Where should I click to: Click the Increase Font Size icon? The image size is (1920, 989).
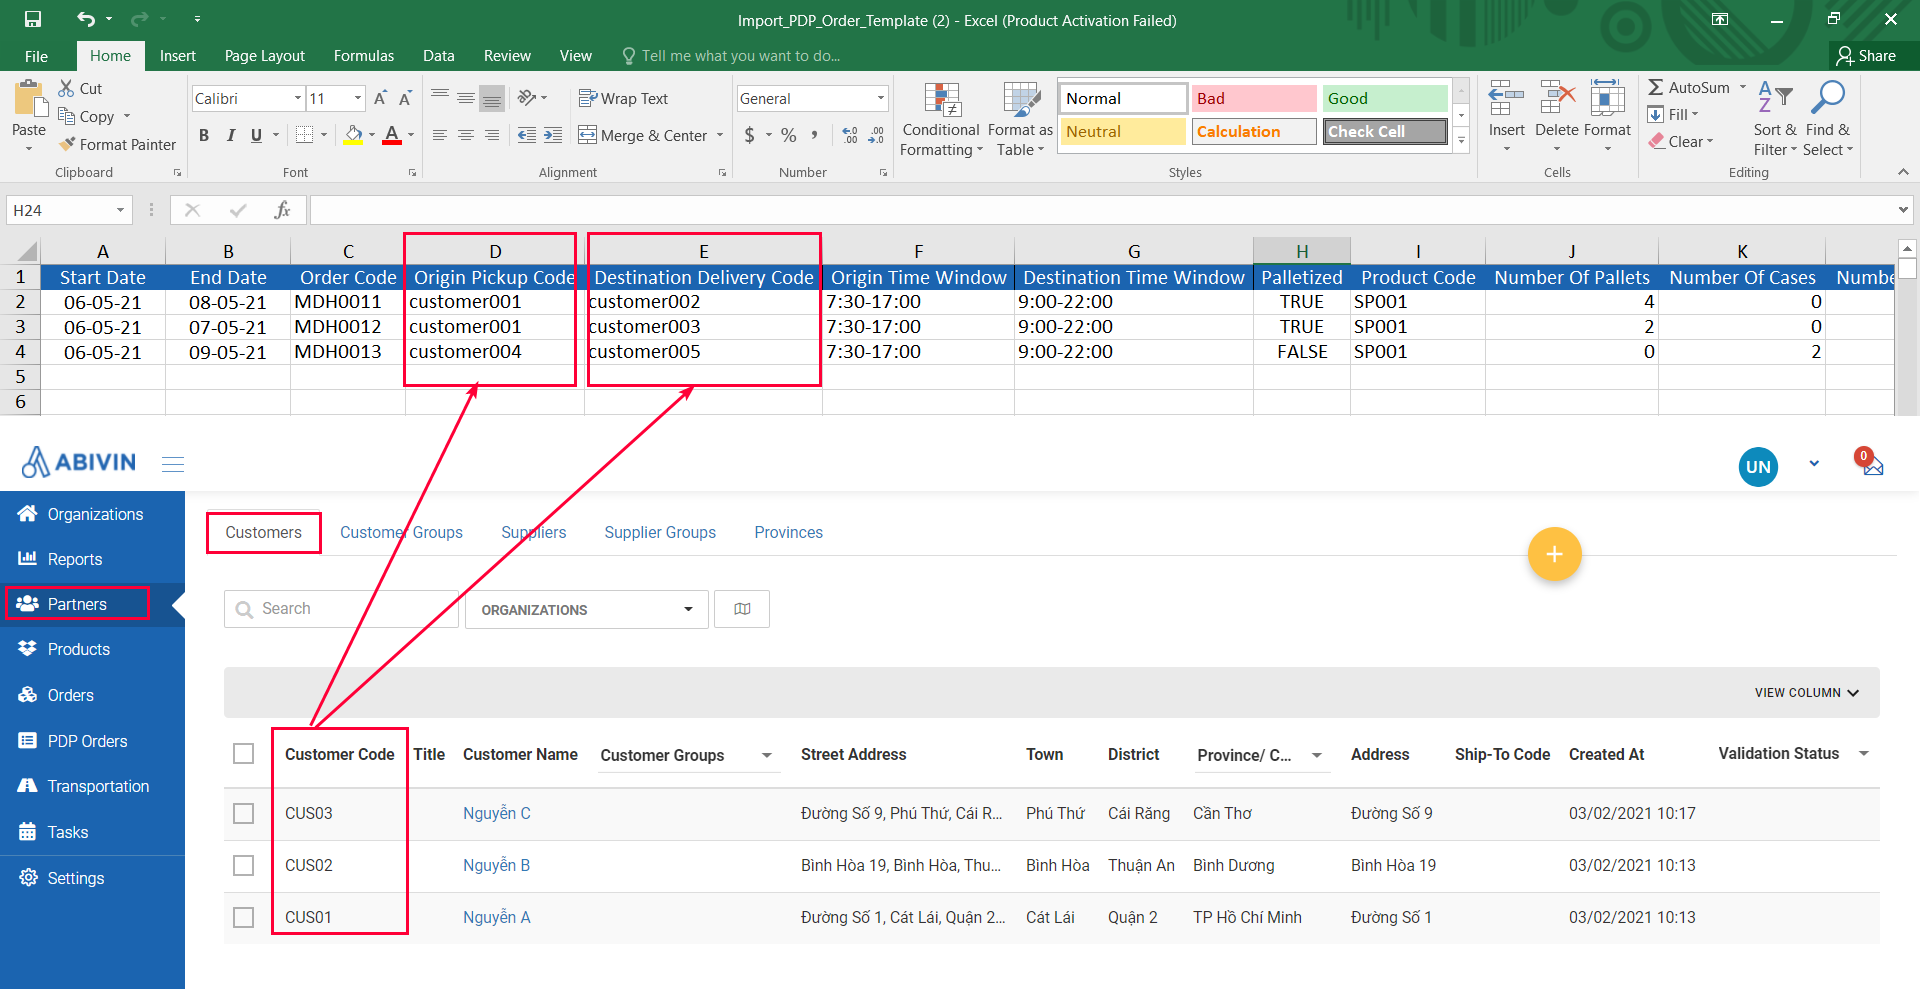tap(380, 98)
